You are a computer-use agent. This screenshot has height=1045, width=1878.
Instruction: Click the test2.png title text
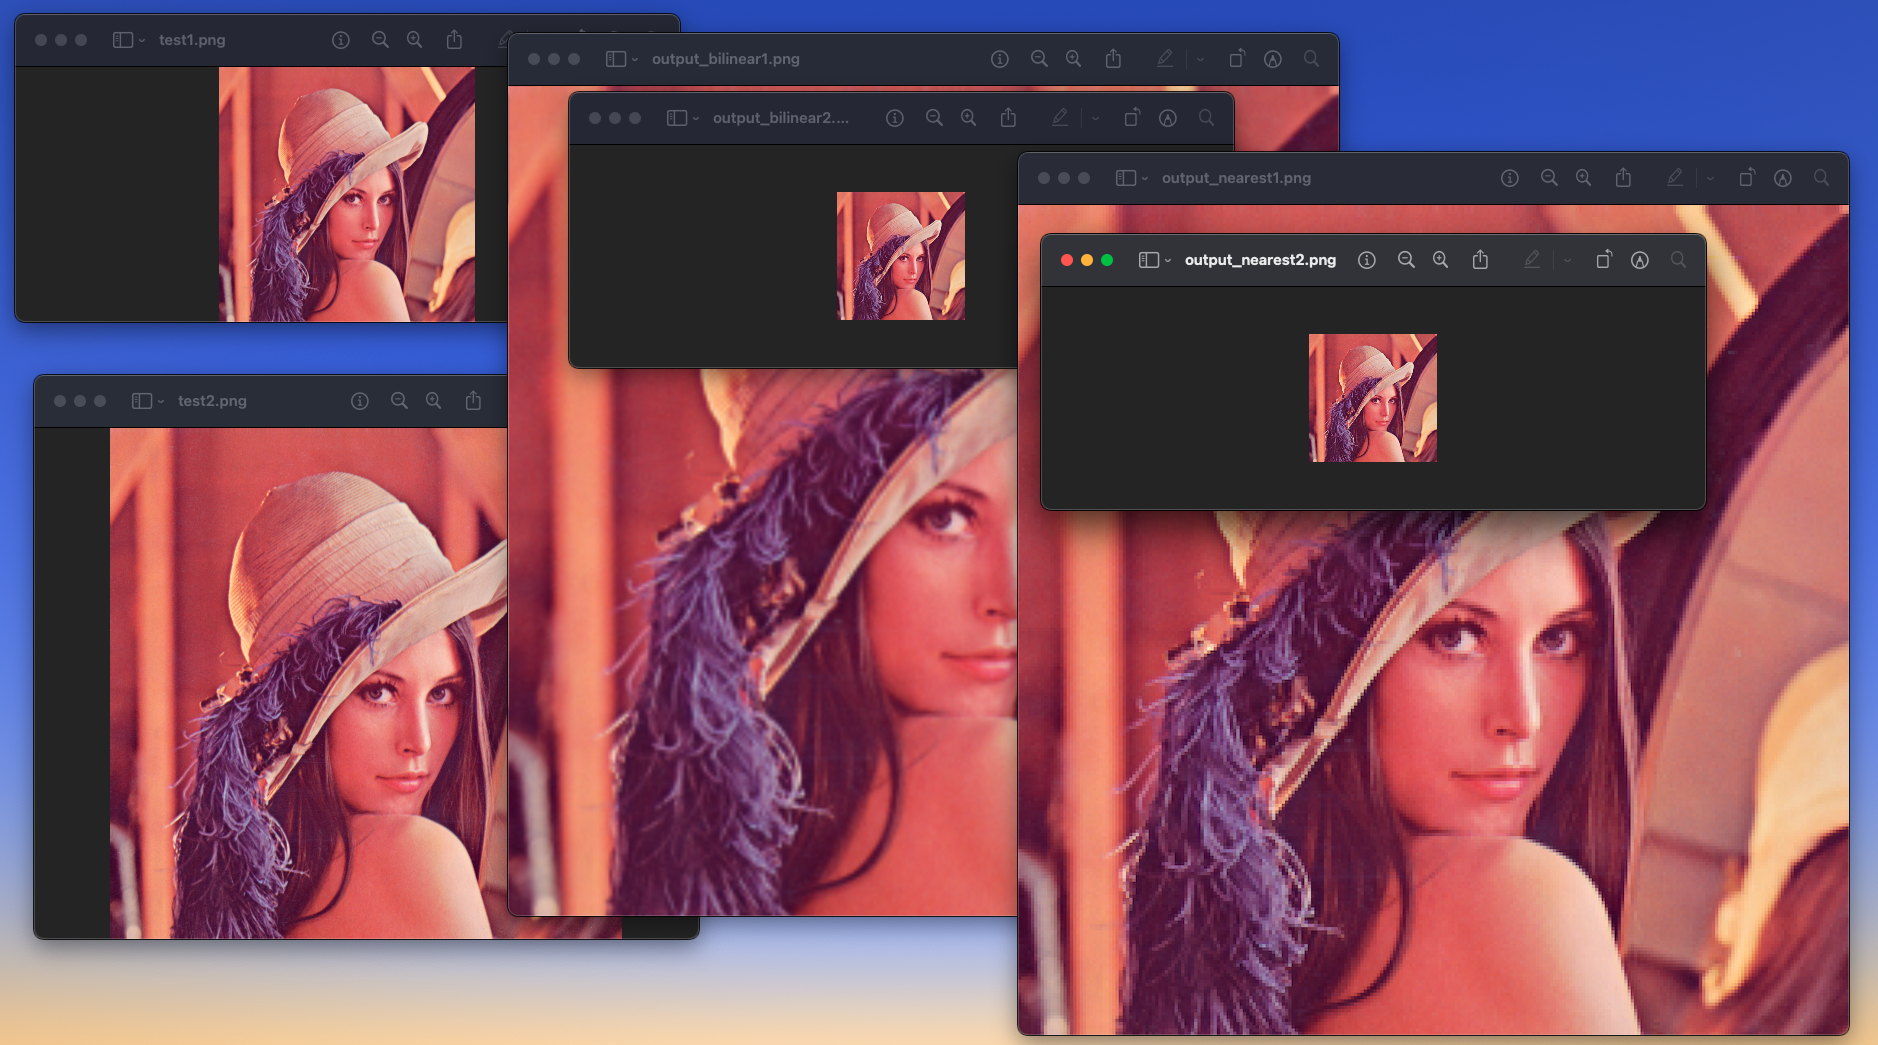[x=212, y=401]
